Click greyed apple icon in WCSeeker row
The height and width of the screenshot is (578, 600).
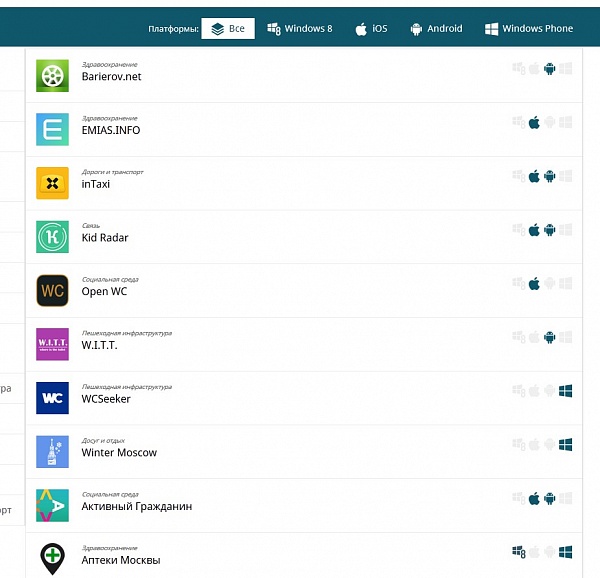(534, 391)
